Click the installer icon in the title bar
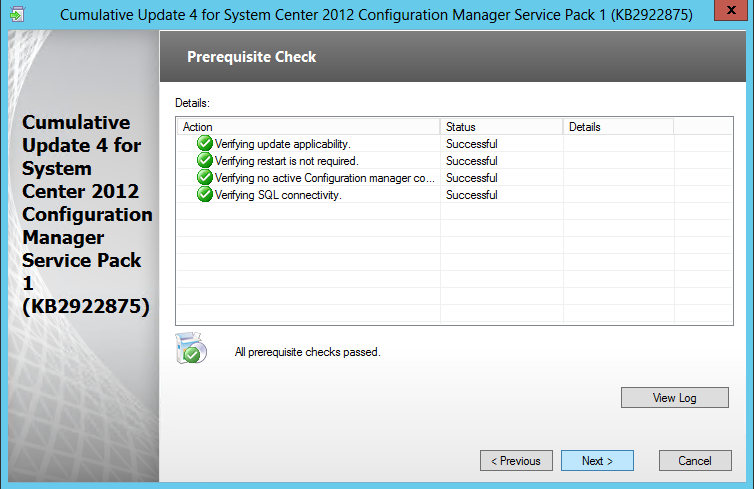Viewport: 754px width, 489px height. coord(17,14)
